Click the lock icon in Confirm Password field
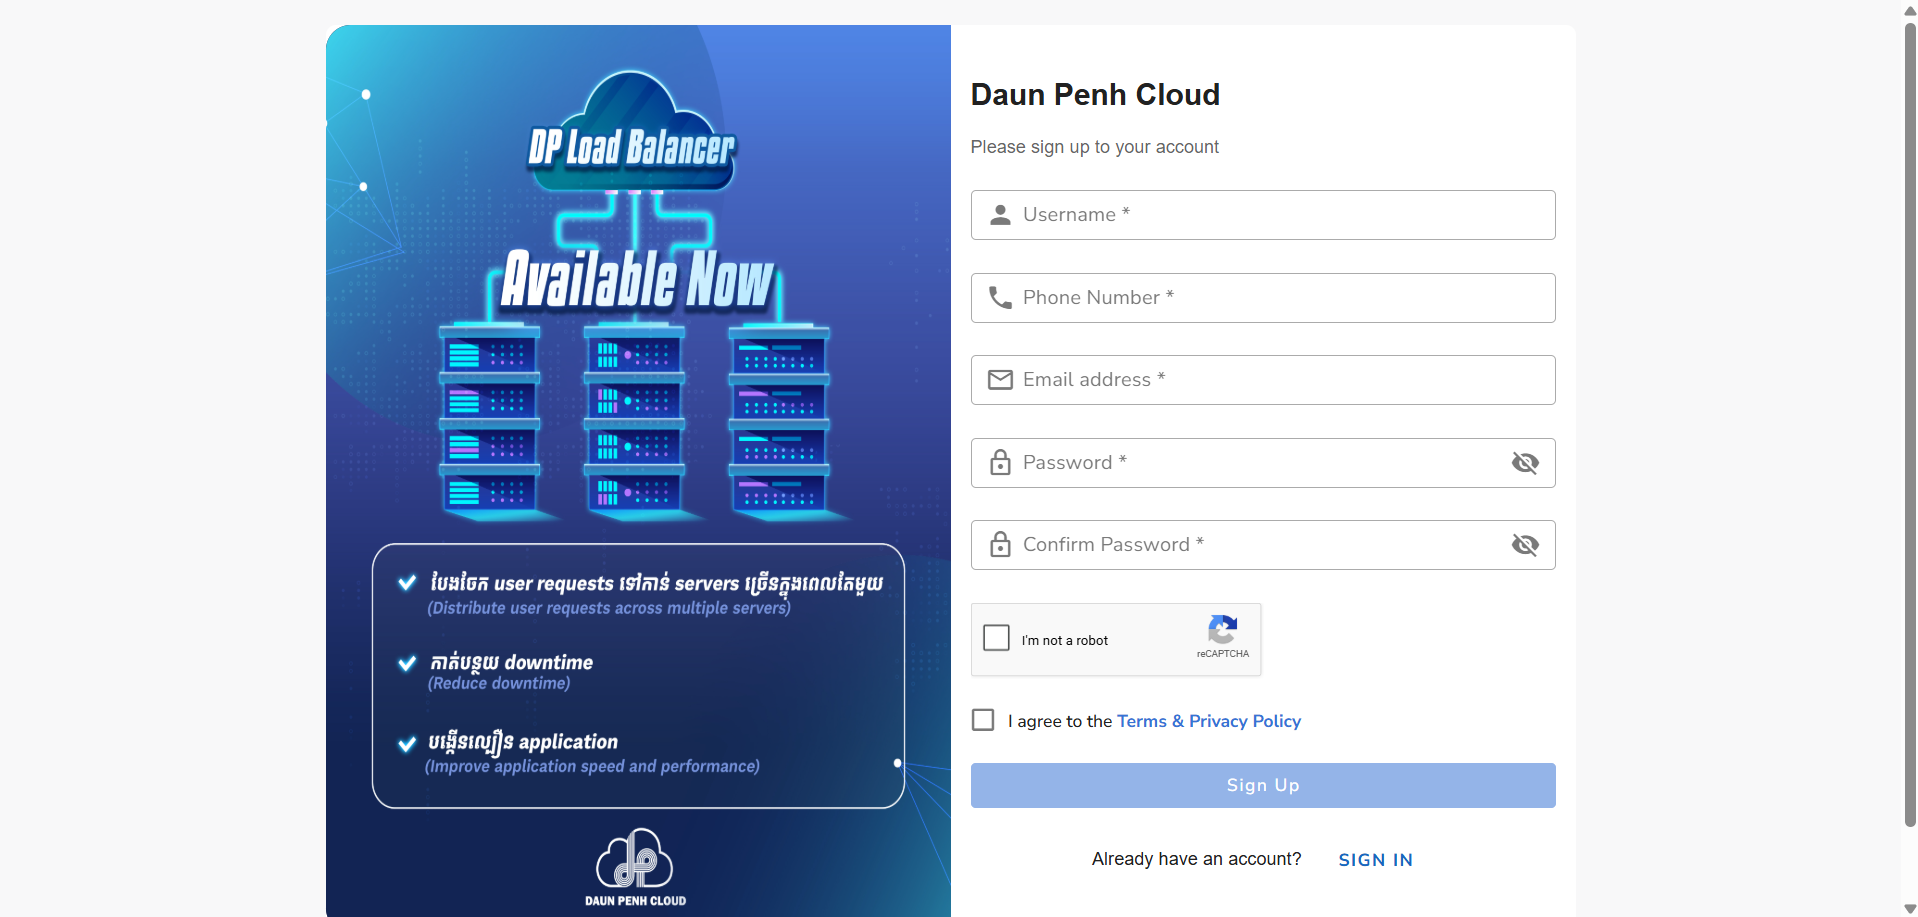 coord(1000,544)
